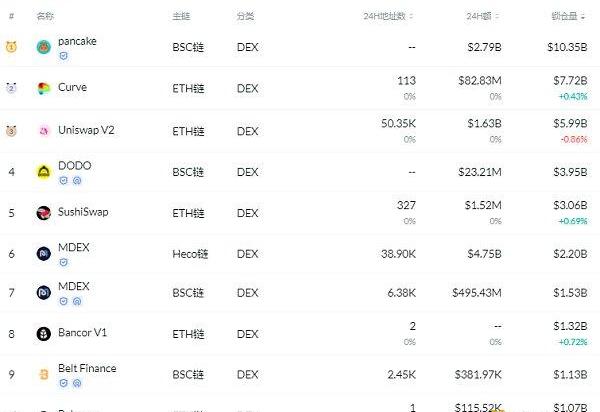Click the category column header
The height and width of the screenshot is (412, 600).
click(x=245, y=16)
